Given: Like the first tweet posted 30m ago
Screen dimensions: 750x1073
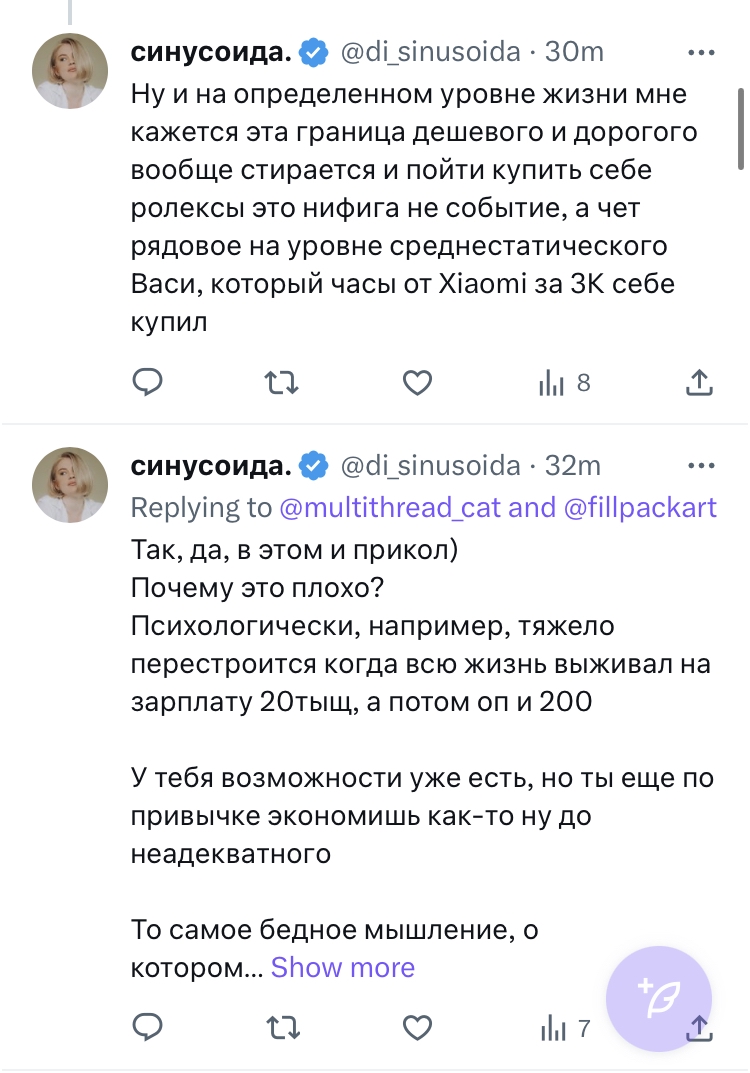Looking at the screenshot, I should [x=416, y=383].
